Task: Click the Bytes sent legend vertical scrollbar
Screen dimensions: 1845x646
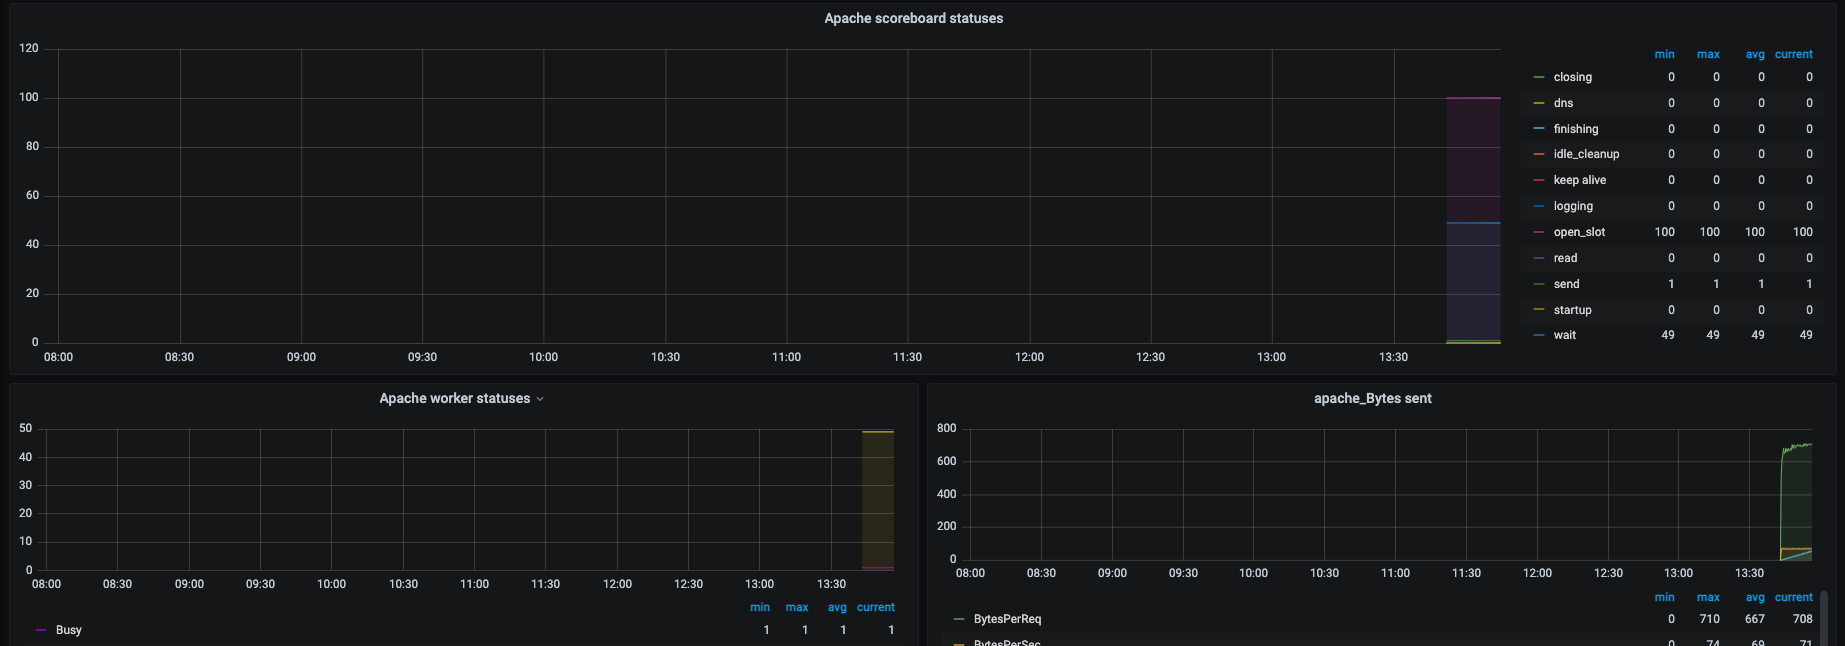Action: [x=1824, y=618]
